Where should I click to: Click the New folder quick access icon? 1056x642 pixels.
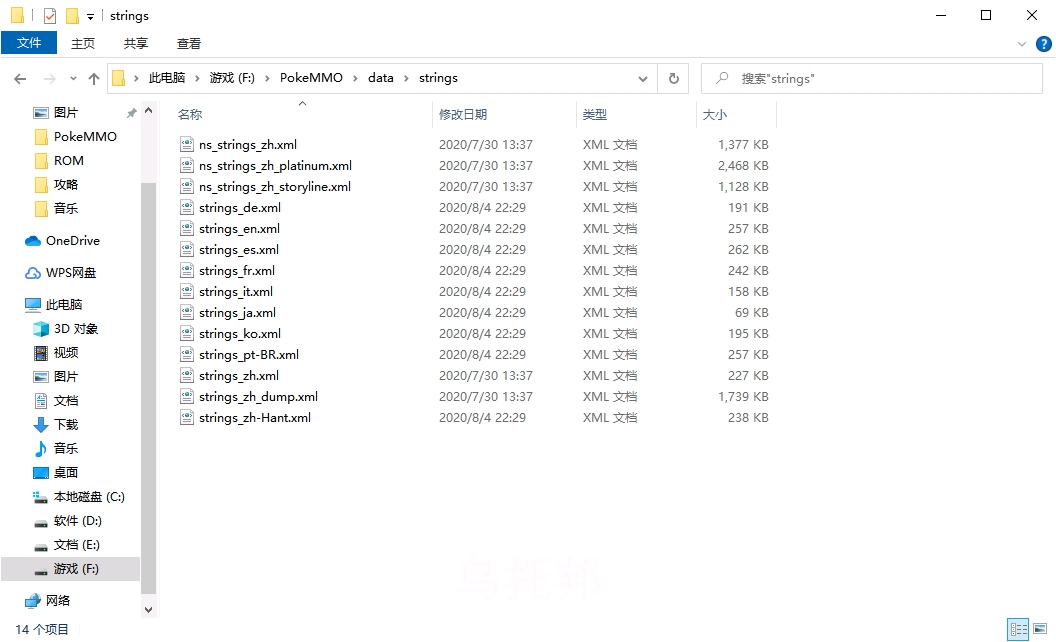pyautogui.click(x=72, y=15)
